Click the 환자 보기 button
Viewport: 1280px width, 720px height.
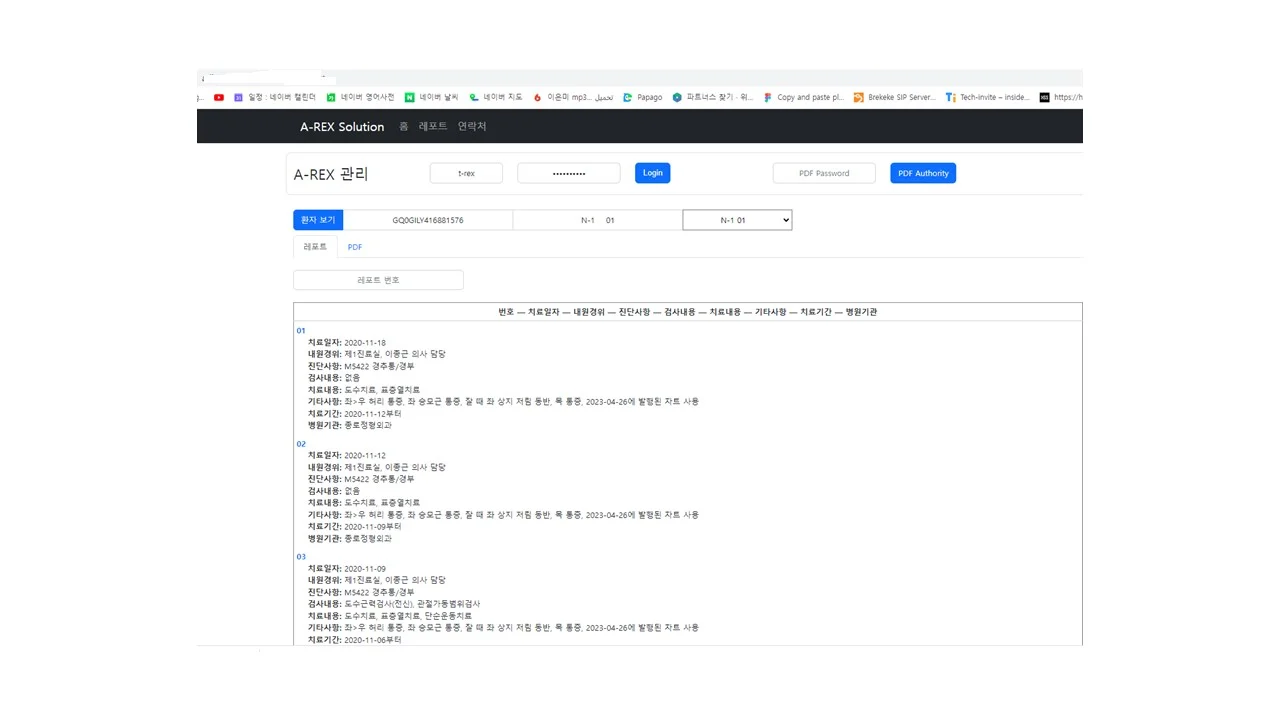318,220
